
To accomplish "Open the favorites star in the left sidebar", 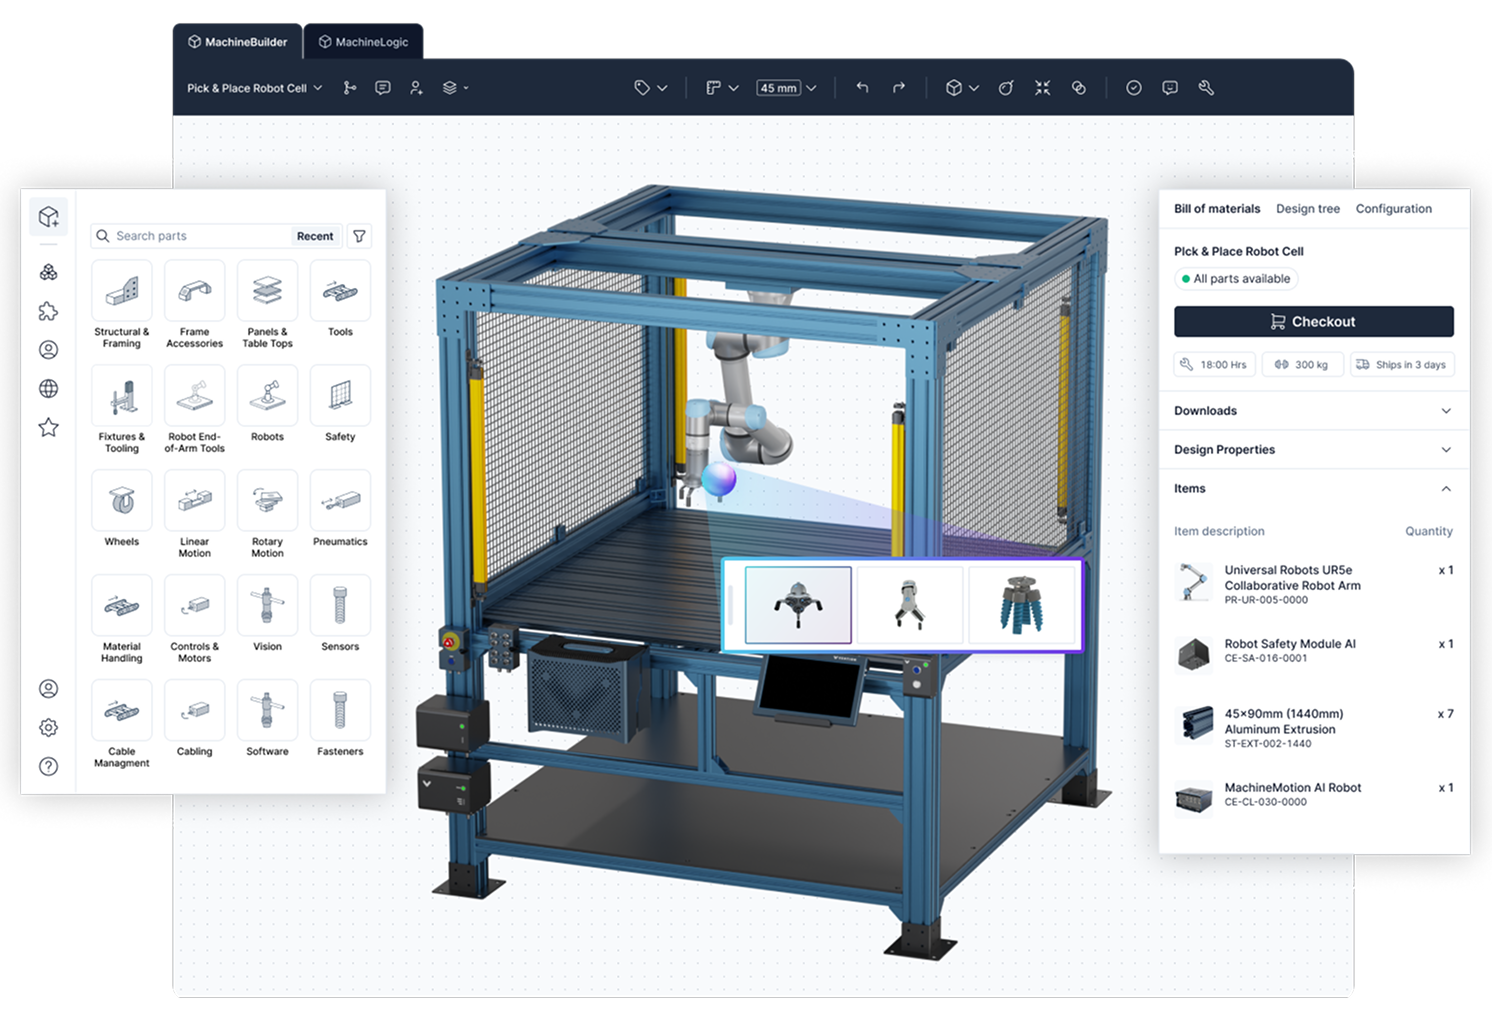I will [48, 428].
